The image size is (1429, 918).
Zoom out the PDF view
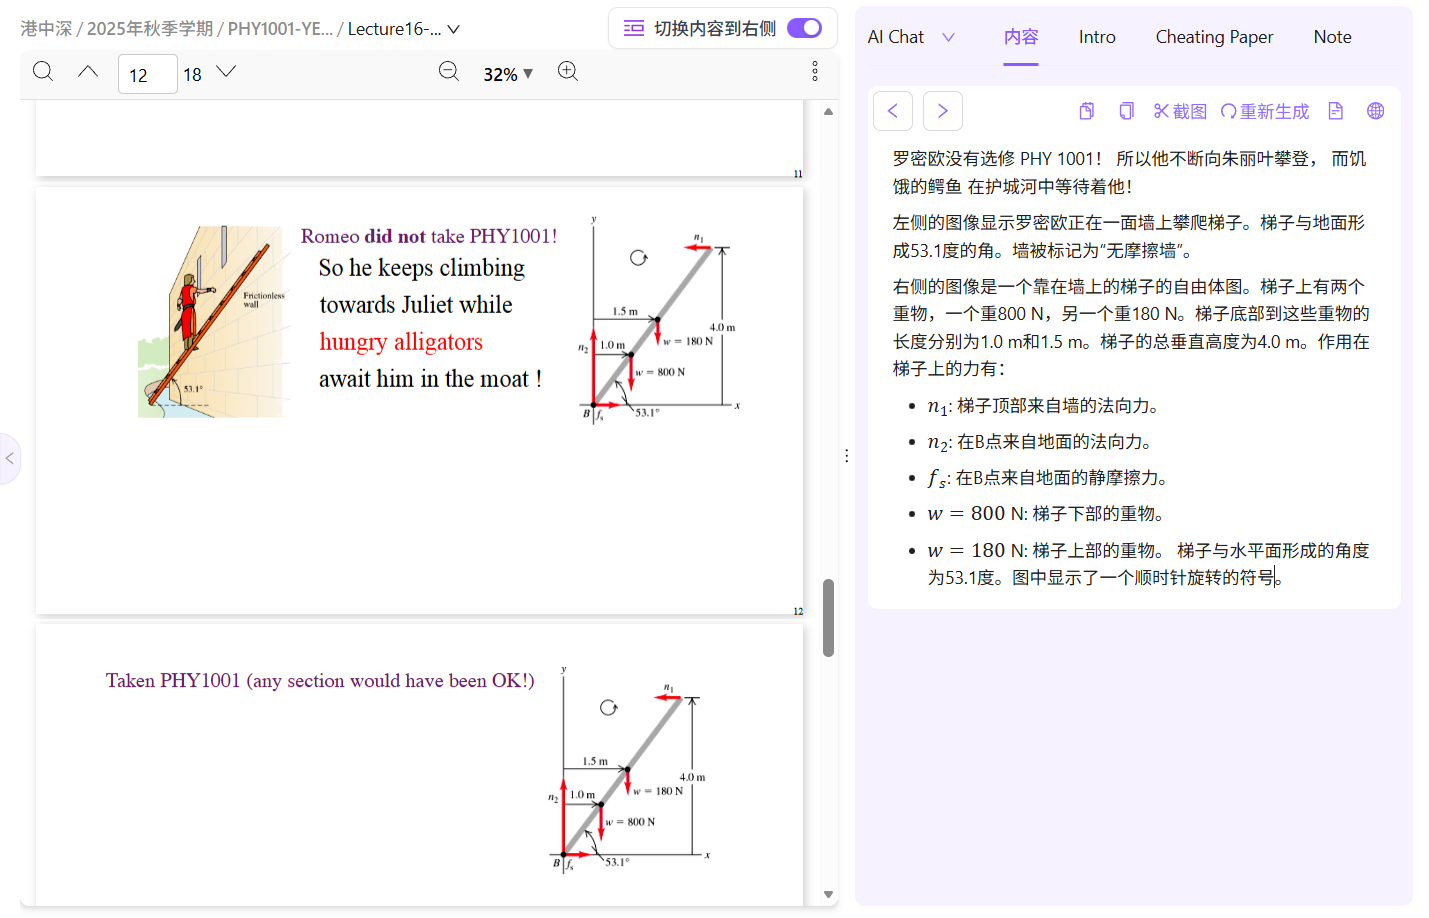tap(449, 71)
